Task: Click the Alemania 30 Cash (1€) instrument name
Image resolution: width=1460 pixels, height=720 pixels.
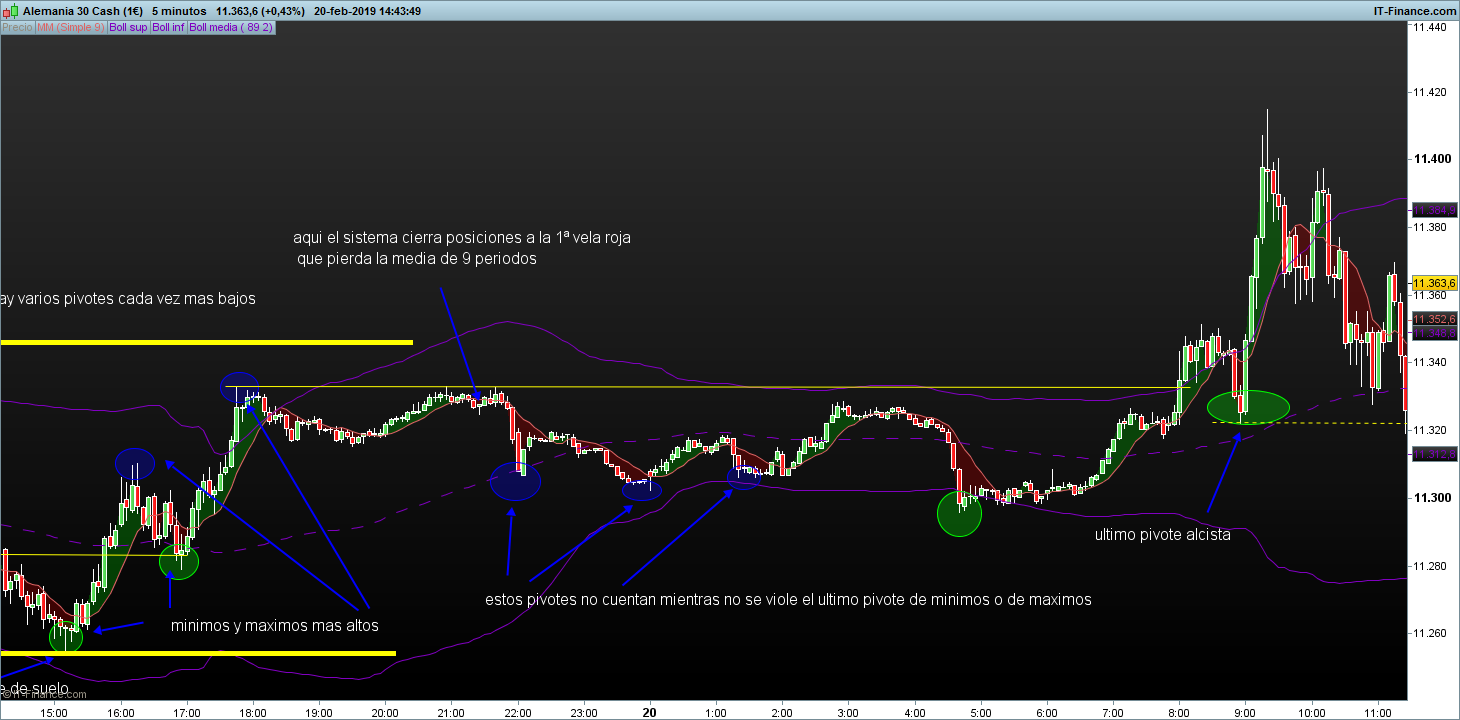Action: point(83,10)
